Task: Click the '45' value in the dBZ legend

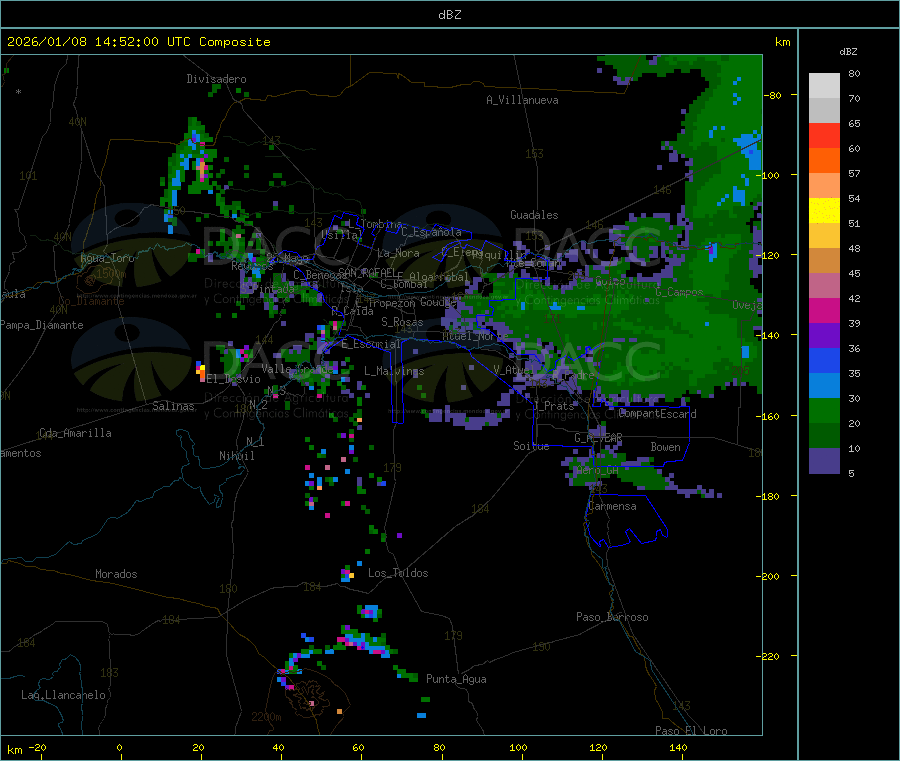Action: [x=854, y=274]
